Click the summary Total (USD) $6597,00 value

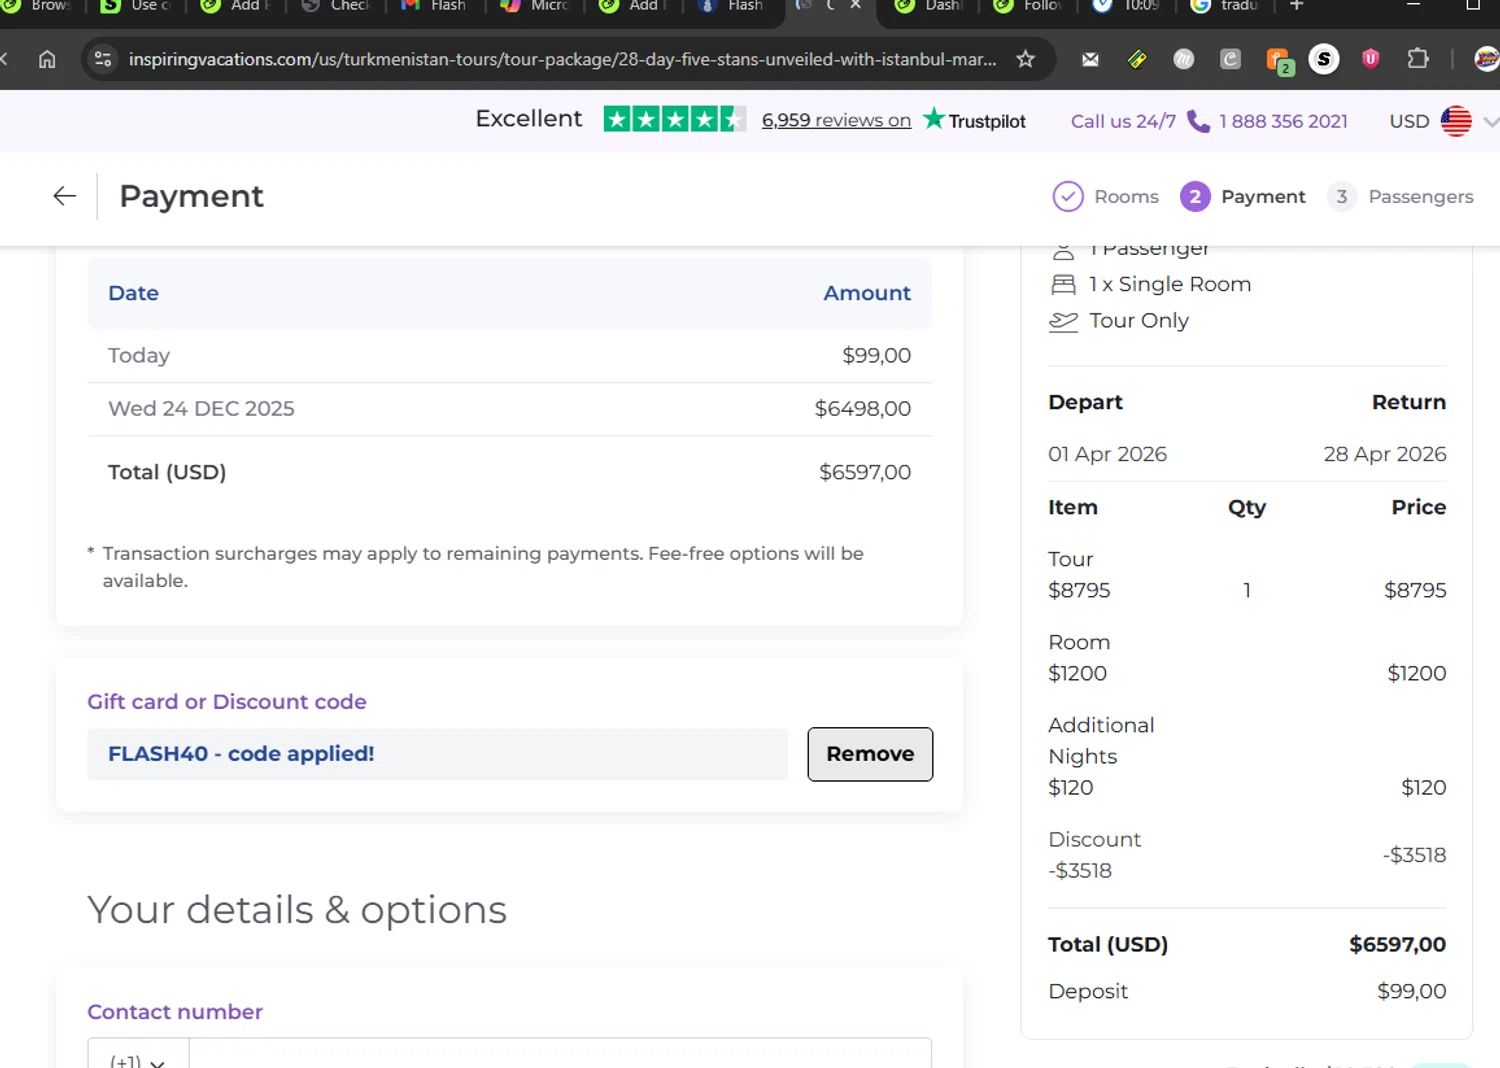point(1397,944)
